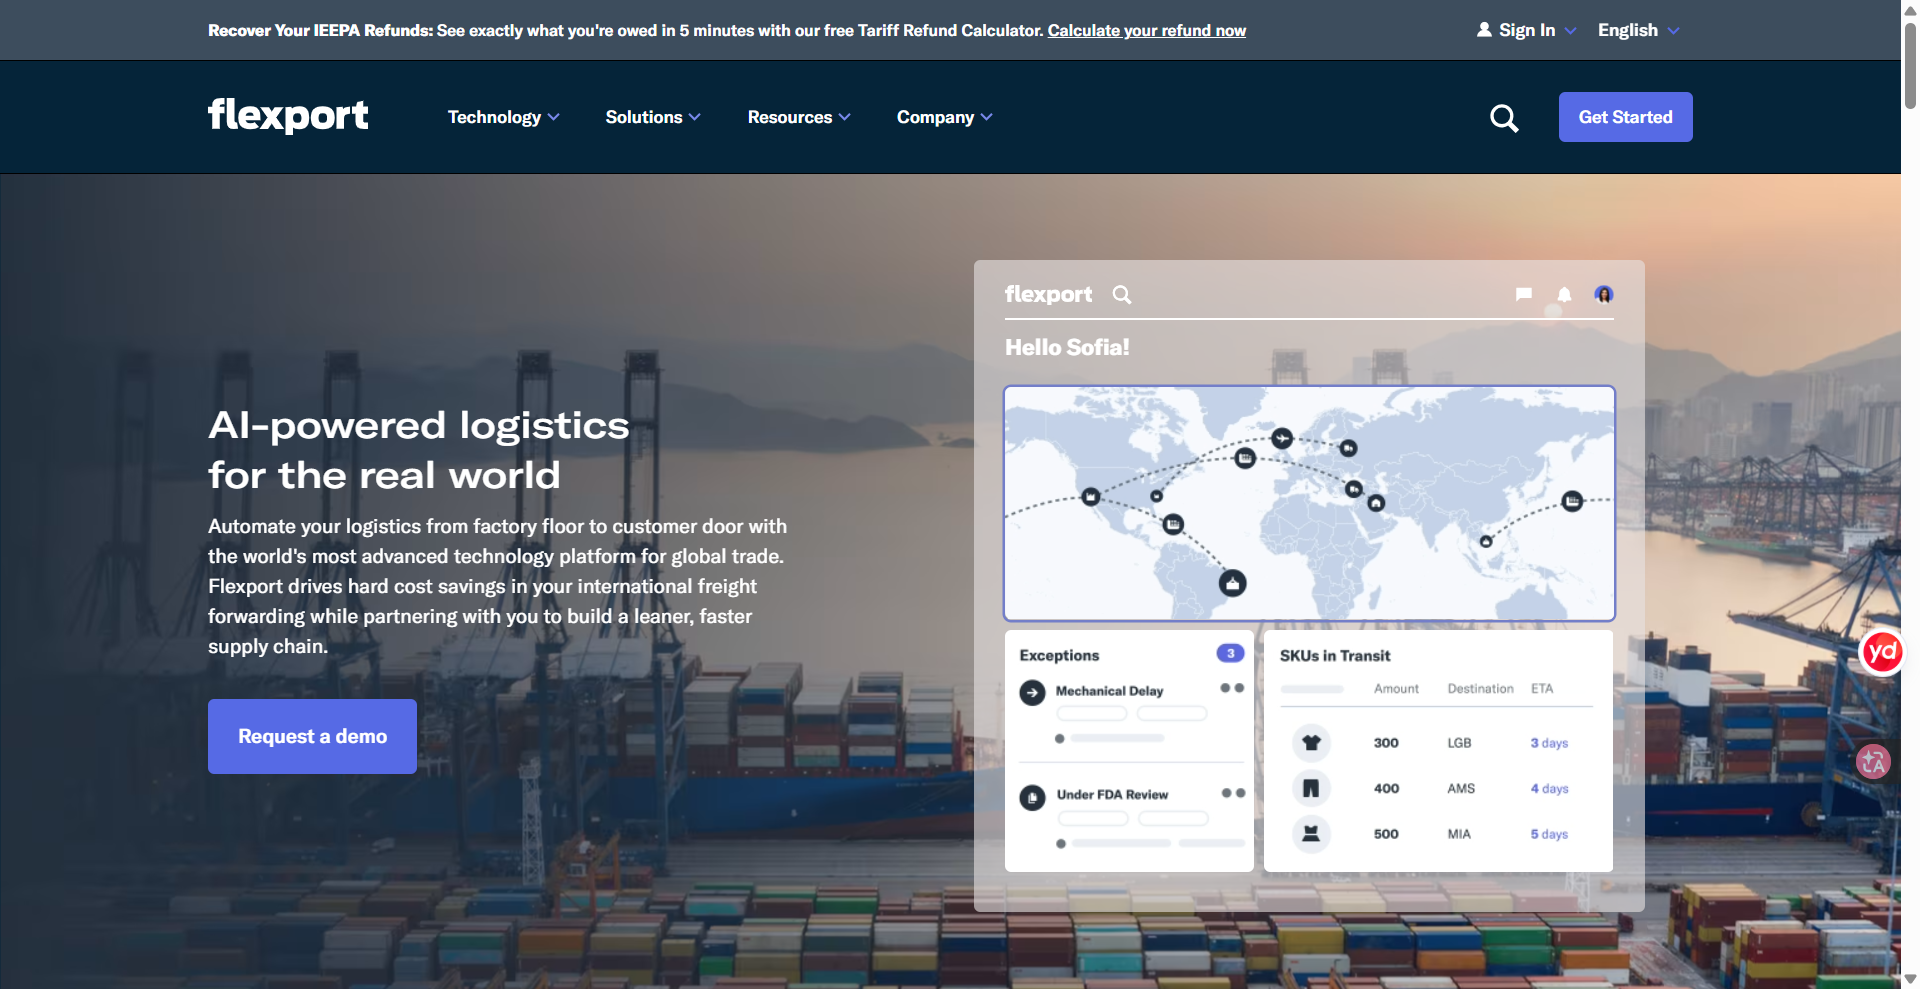The image size is (1920, 989).
Task: Click the 5 days ETA value
Action: point(1549,834)
